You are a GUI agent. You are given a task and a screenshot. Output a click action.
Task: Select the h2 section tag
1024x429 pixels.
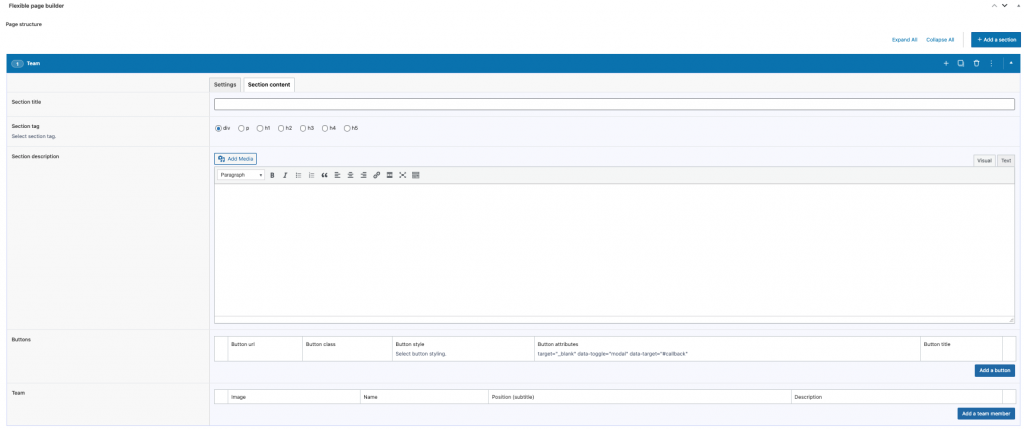point(281,129)
